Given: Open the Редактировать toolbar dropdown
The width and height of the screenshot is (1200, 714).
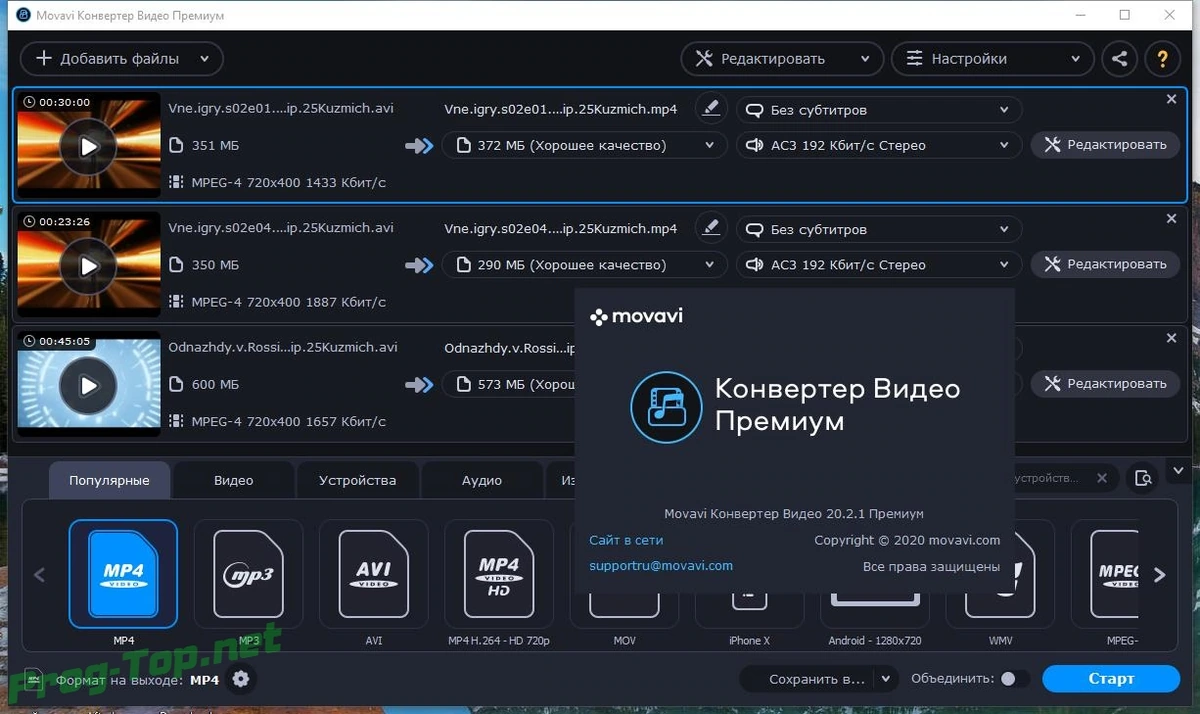Looking at the screenshot, I should (x=782, y=59).
